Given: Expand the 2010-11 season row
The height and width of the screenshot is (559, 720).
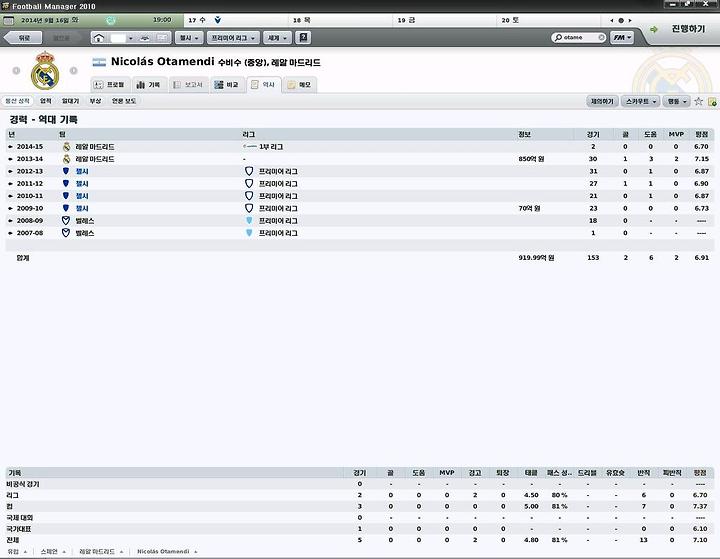Looking at the screenshot, I should pos(11,196).
